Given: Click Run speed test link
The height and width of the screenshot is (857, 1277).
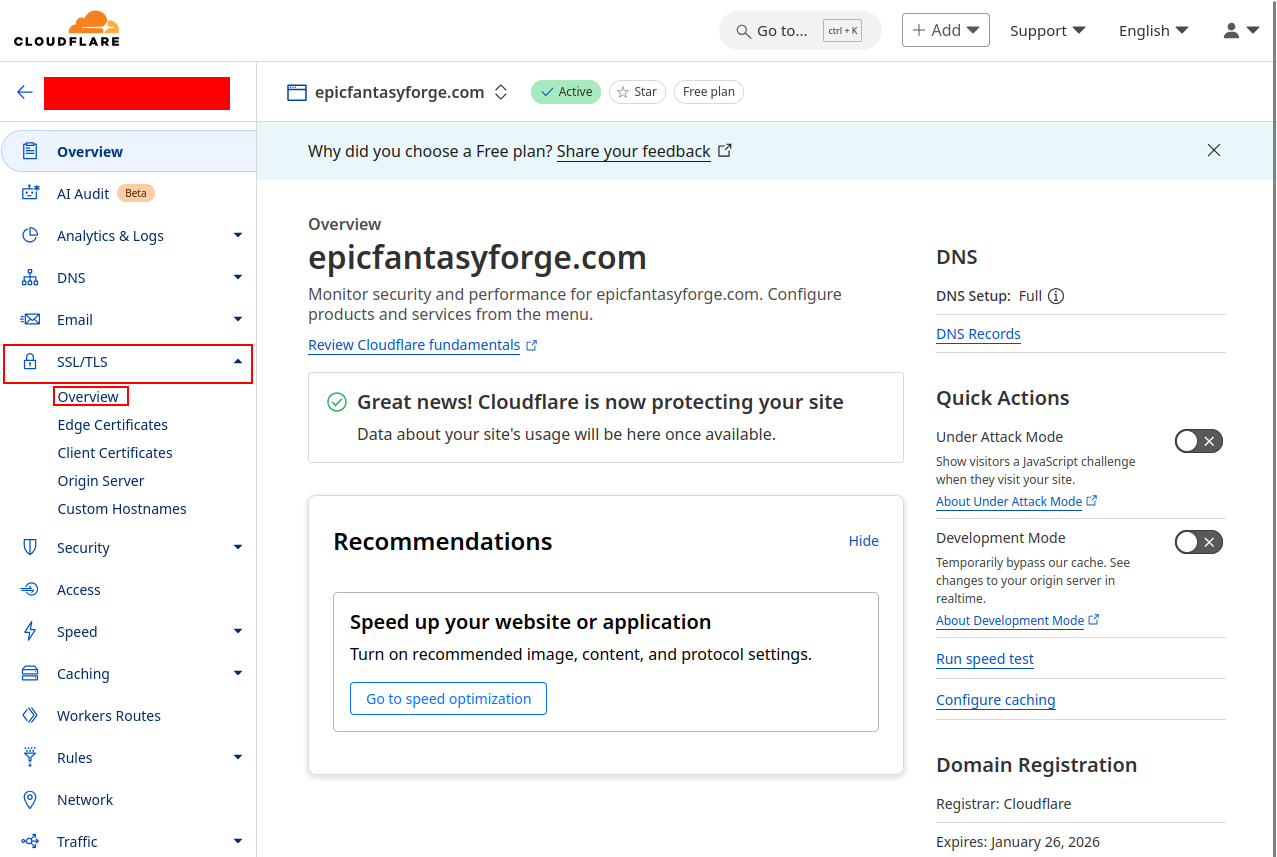Looking at the screenshot, I should tap(985, 659).
